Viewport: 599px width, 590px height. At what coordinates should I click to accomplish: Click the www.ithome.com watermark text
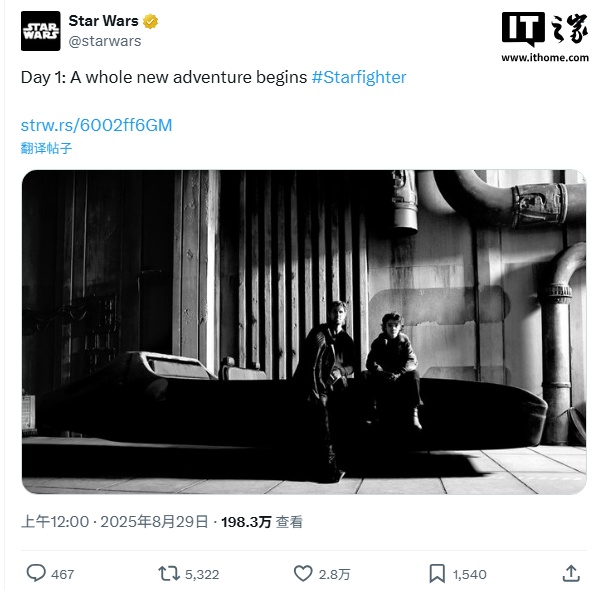pos(545,57)
